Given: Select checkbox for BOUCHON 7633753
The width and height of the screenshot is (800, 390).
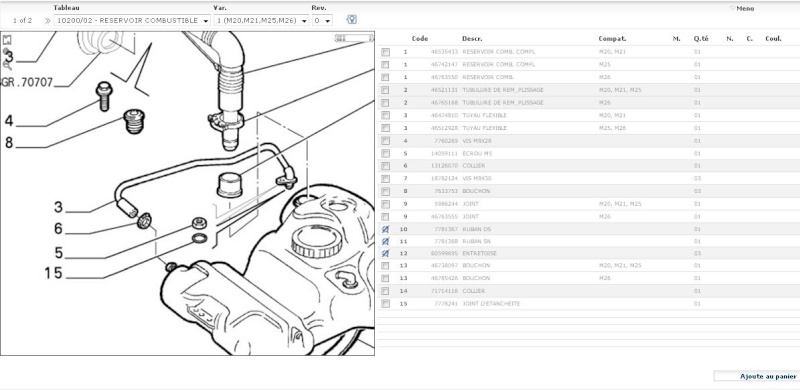Looking at the screenshot, I should coord(385,191).
